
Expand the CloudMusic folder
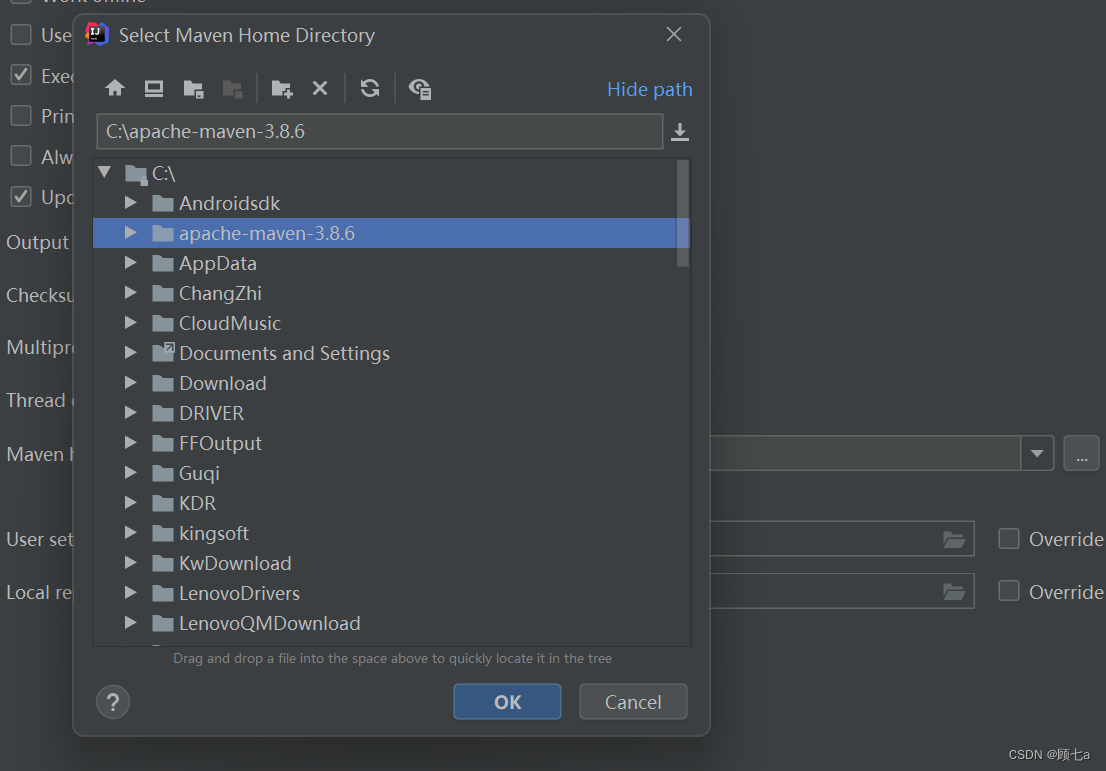coord(130,323)
